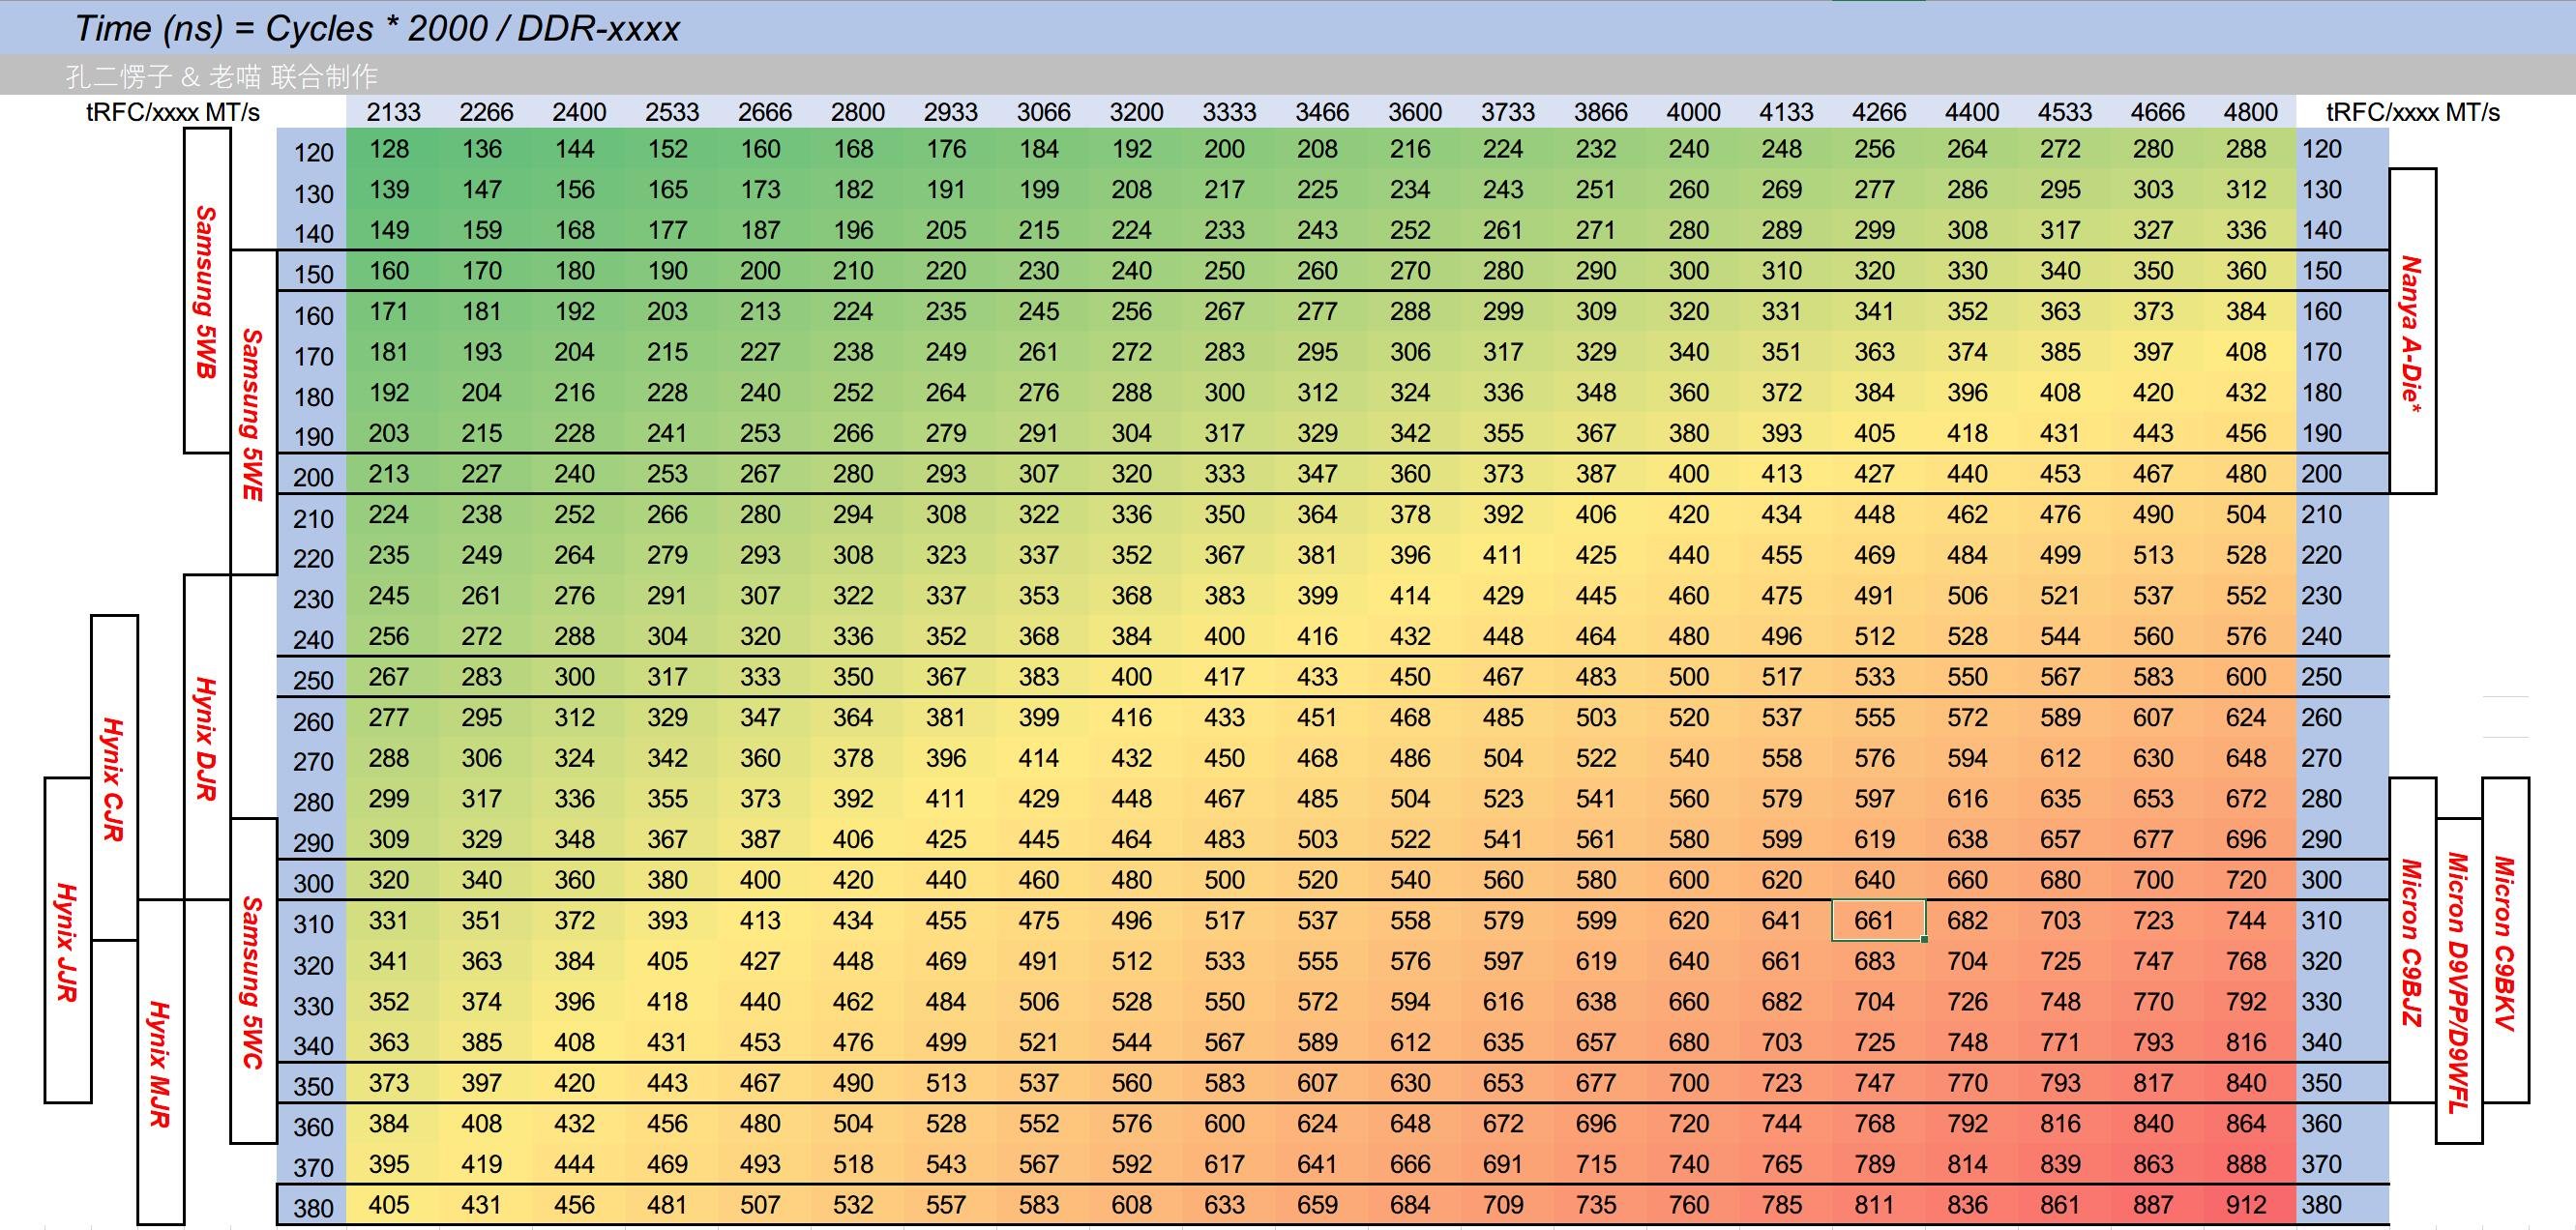Click the credit line "孔二愣子 & 老喵 联合制作"

pos(221,76)
